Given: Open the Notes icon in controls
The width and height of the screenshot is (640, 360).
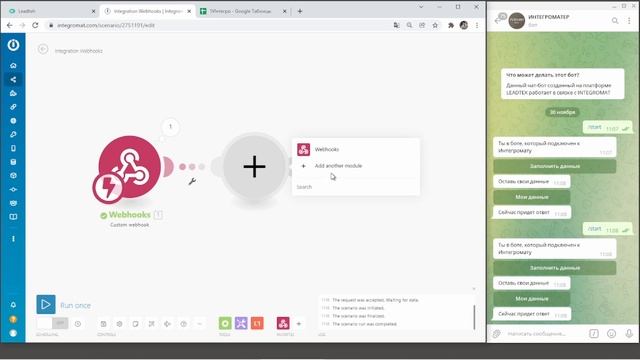Looking at the screenshot, I should point(135,324).
